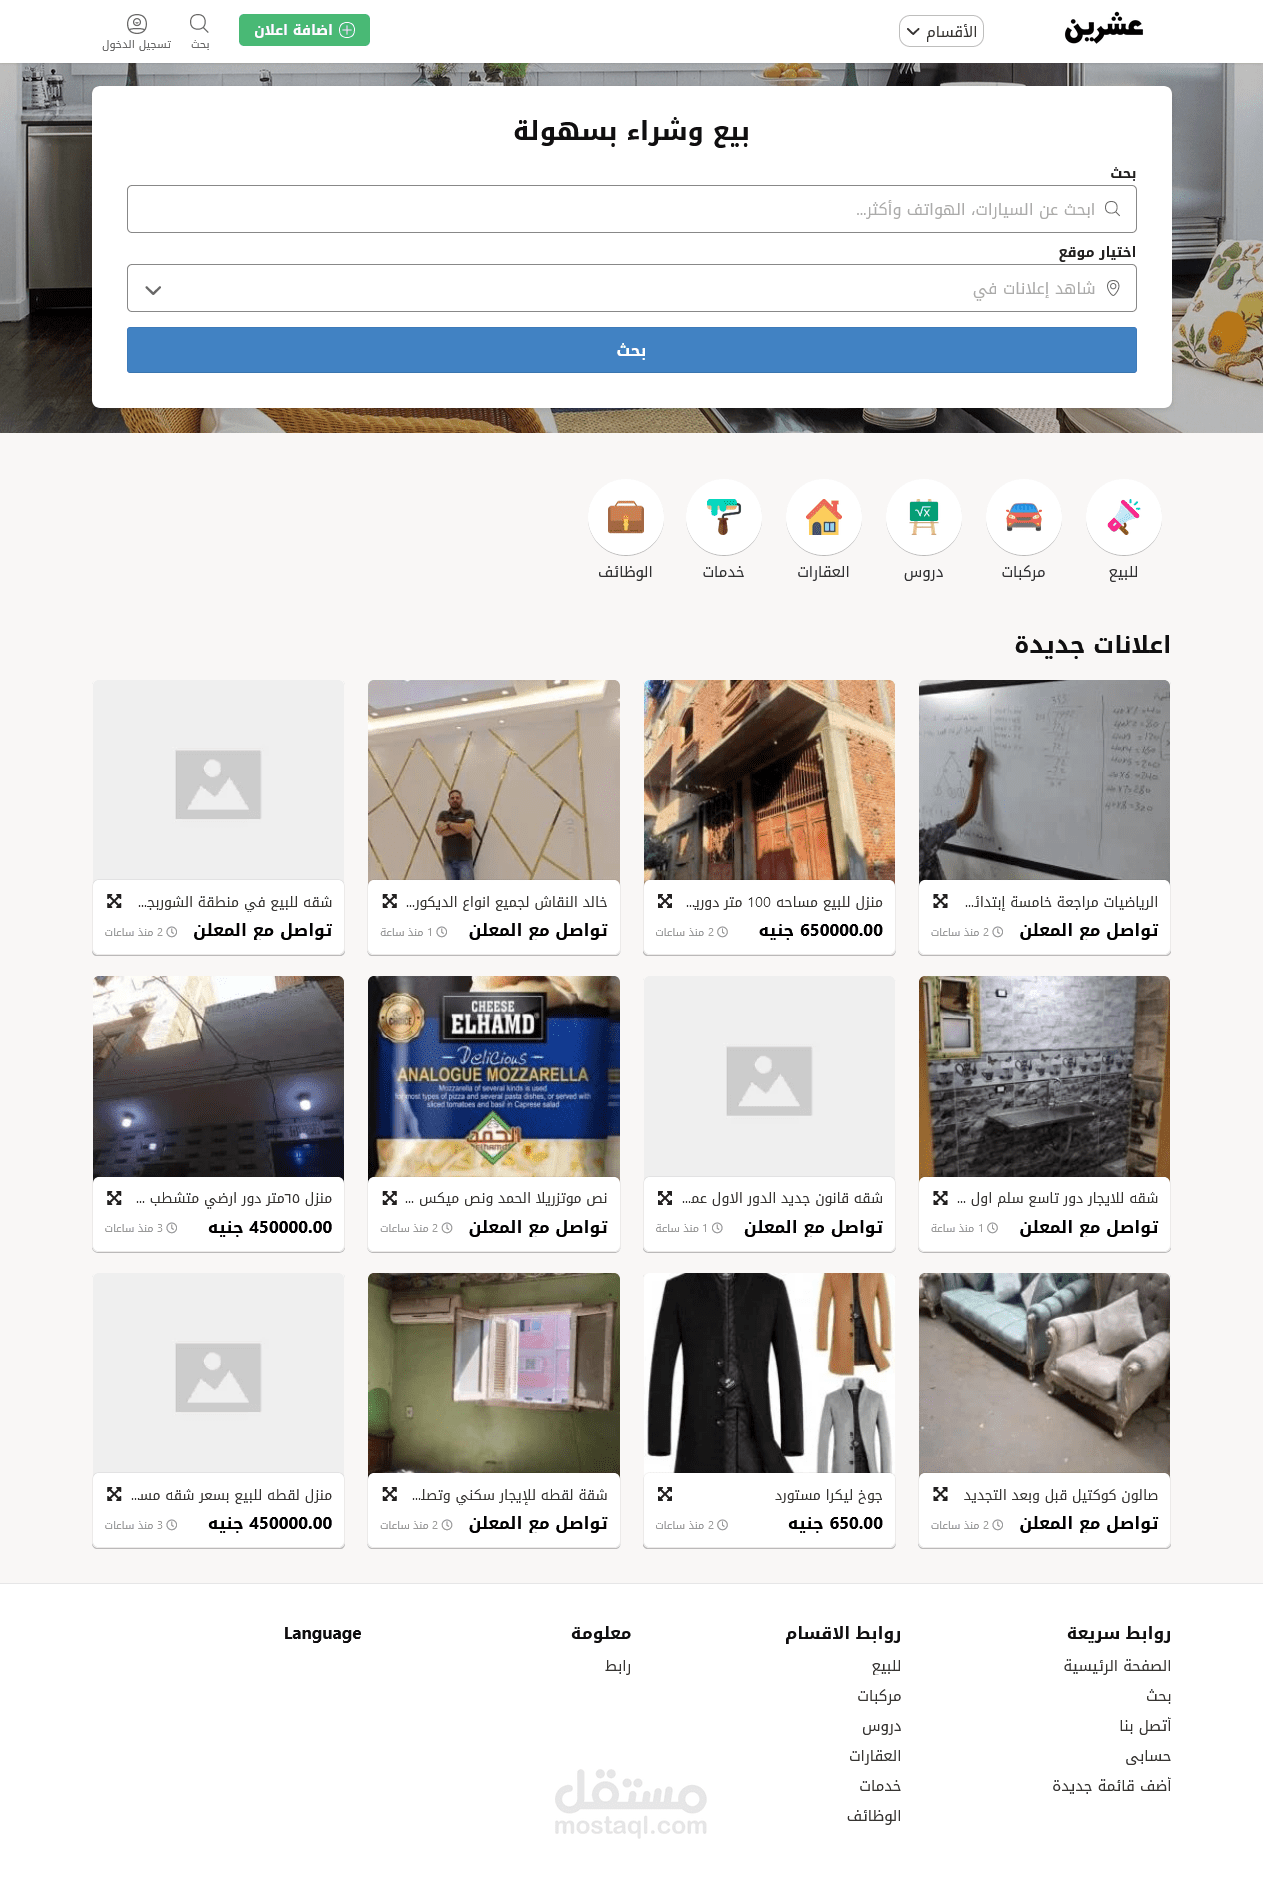Open the شاهد إعلانات في location dropdown
The image size is (1263, 1877).
632,288
